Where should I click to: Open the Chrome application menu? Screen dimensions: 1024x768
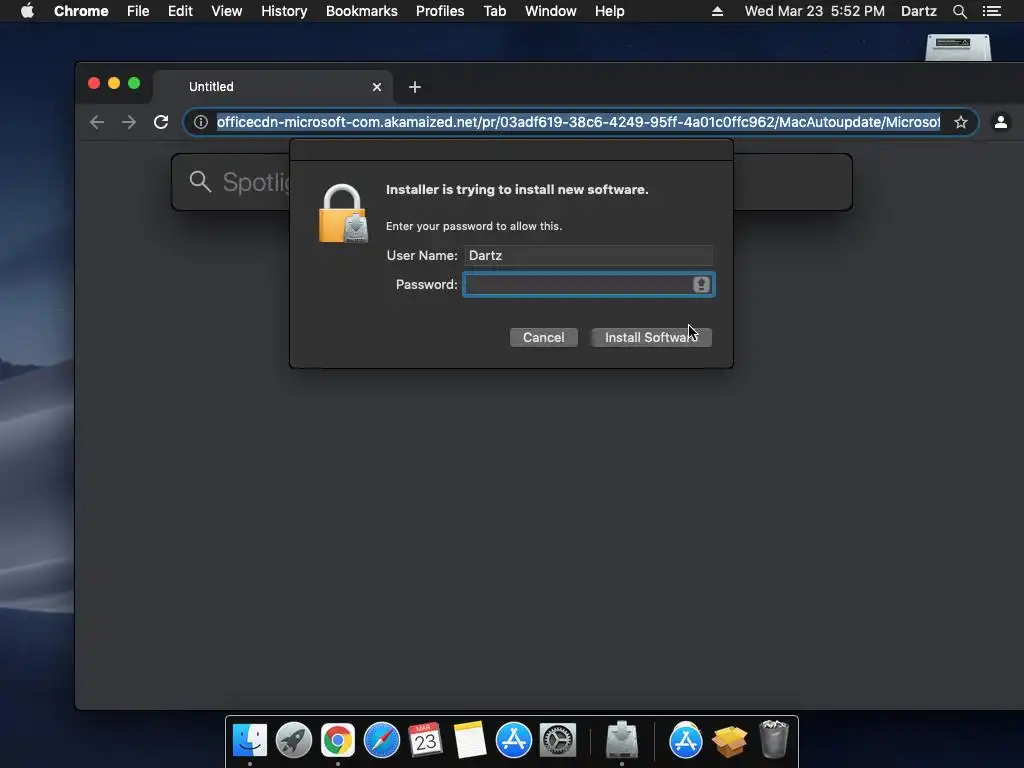81,11
